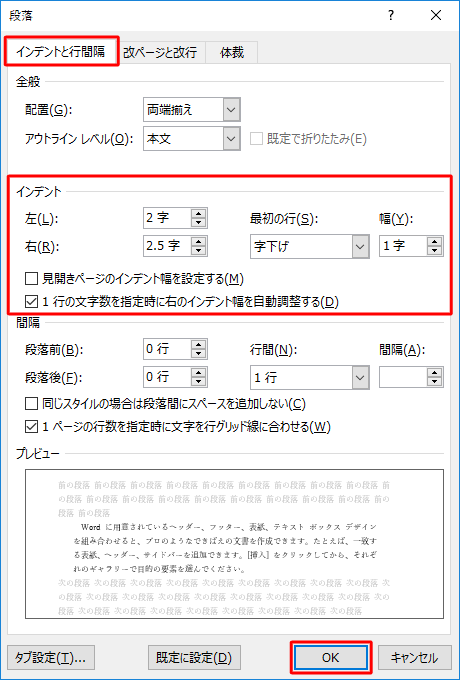Click the paragraph preview box
The image size is (460, 680).
click(x=234, y=544)
